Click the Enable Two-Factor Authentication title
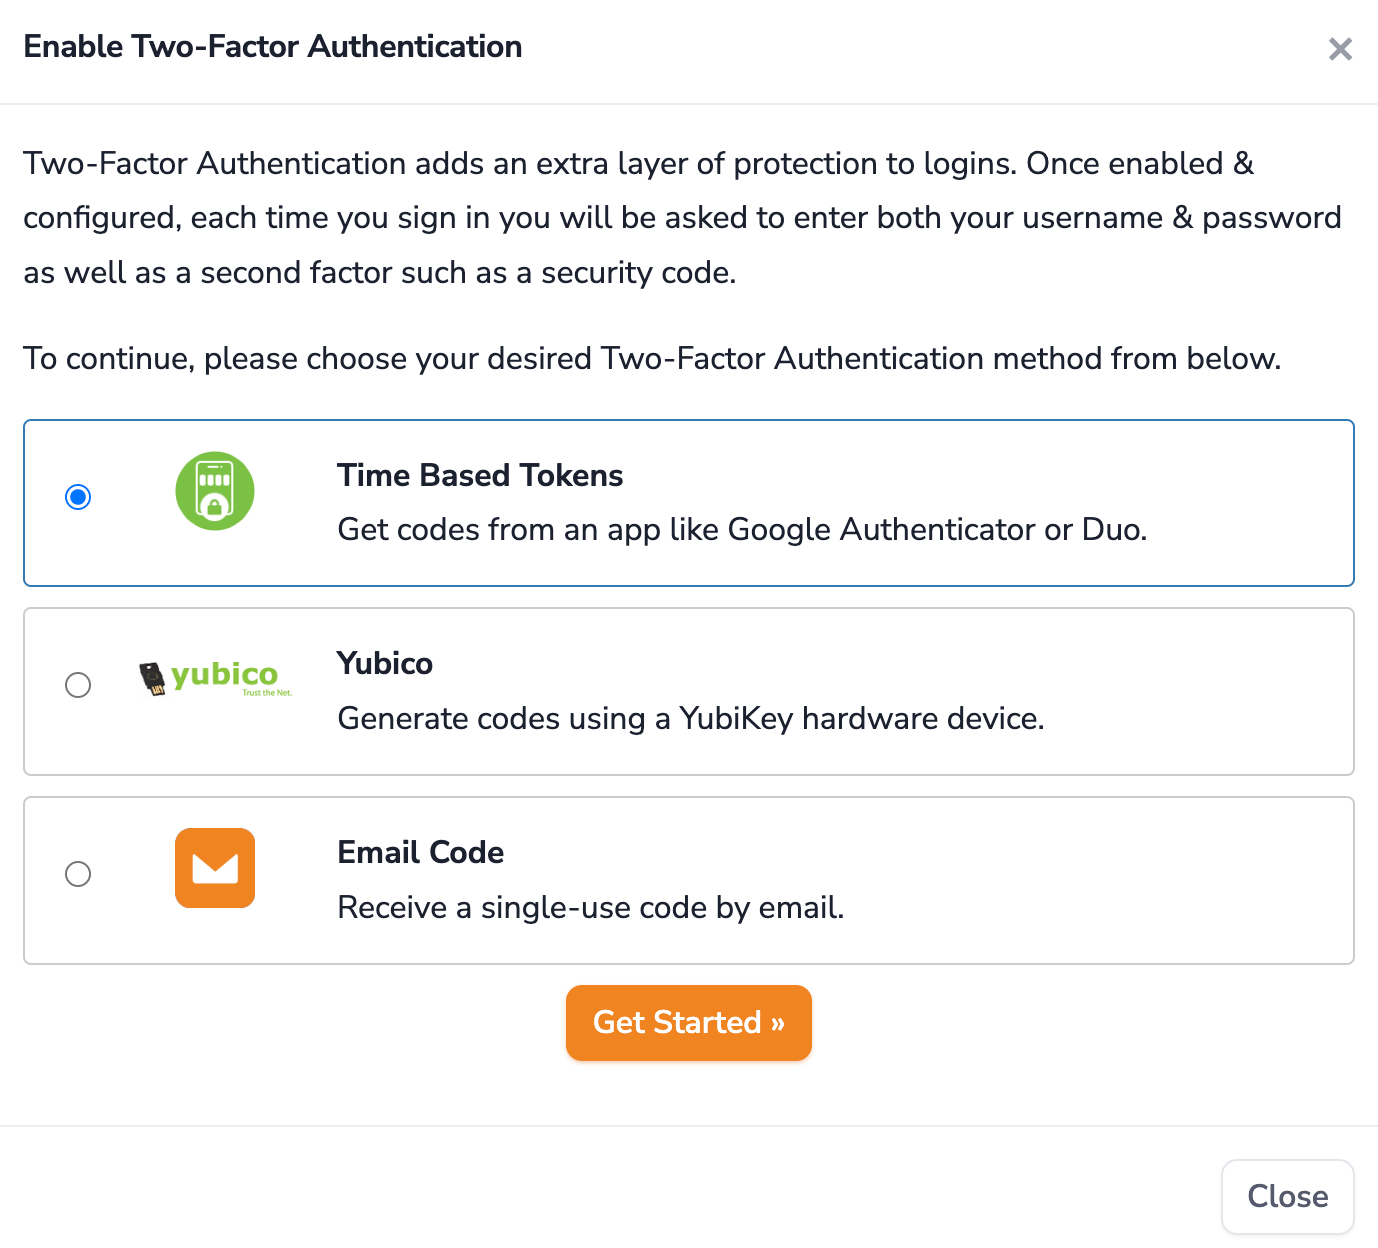1378x1248 pixels. click(273, 47)
